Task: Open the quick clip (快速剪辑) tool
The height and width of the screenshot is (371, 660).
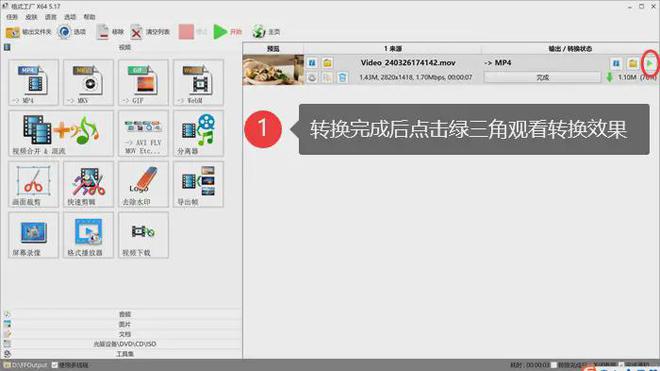Action: coord(88,184)
